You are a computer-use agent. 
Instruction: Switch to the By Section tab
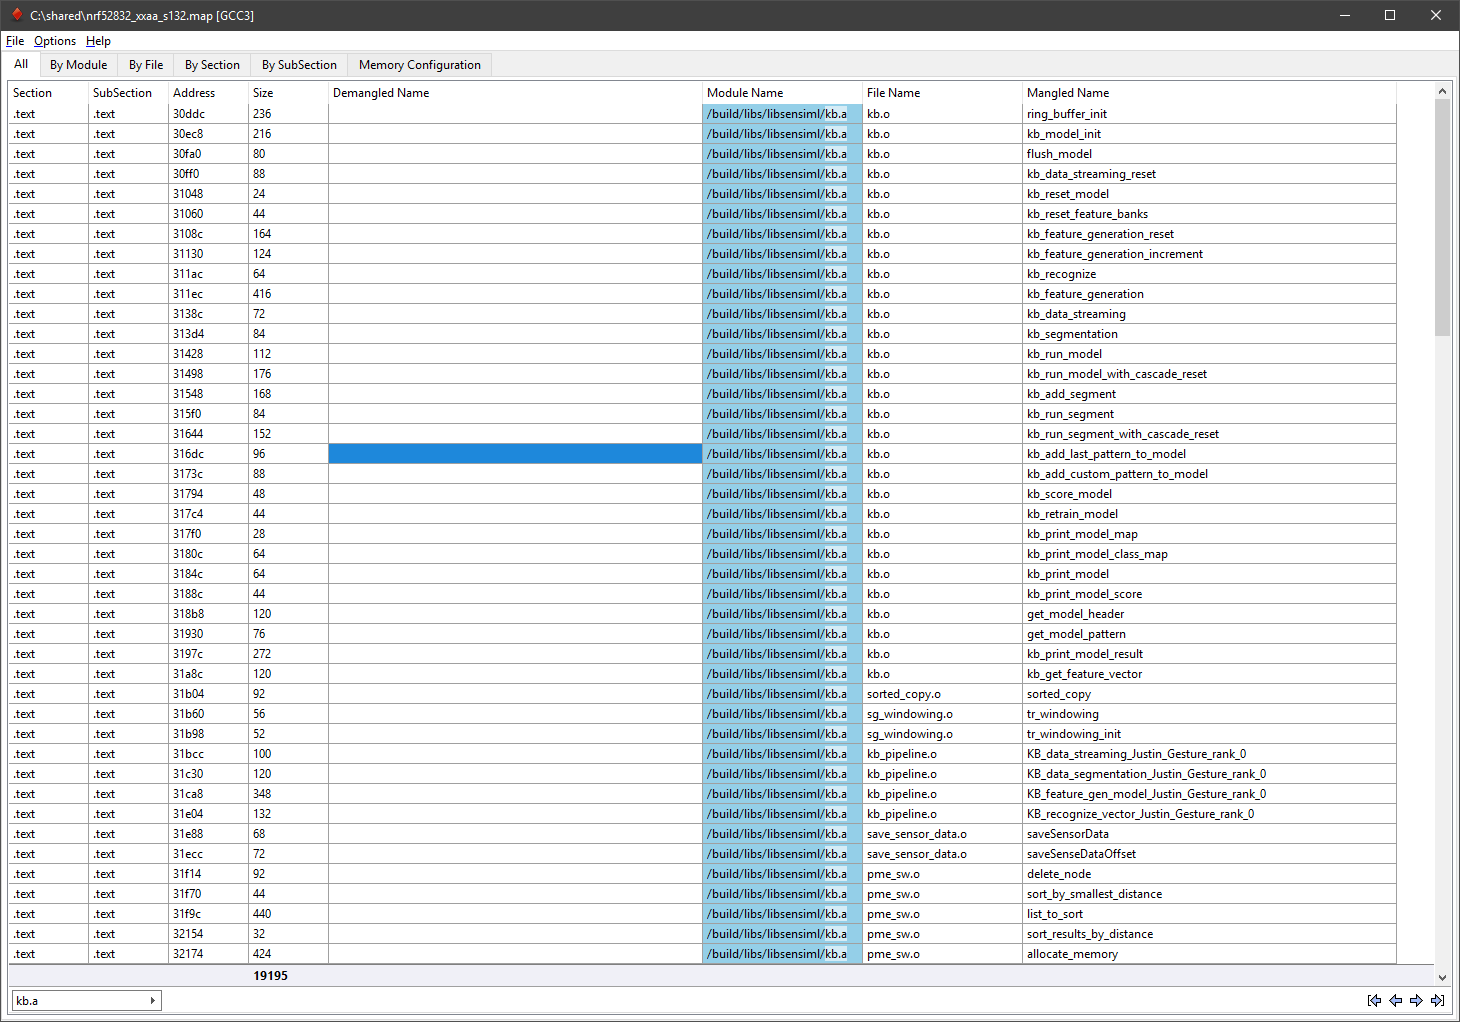[x=212, y=65]
